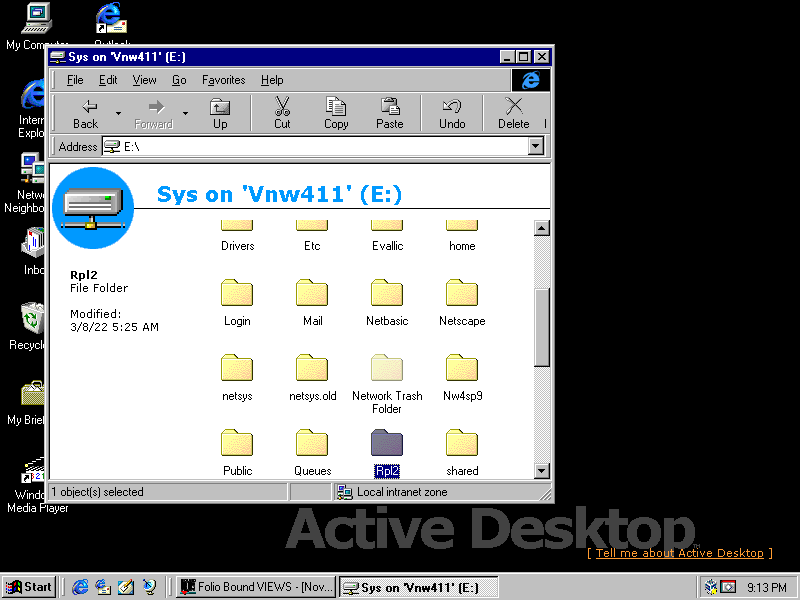The width and height of the screenshot is (800, 600).
Task: Click the vertical scrollbar thumb in folder view
Action: [x=542, y=327]
